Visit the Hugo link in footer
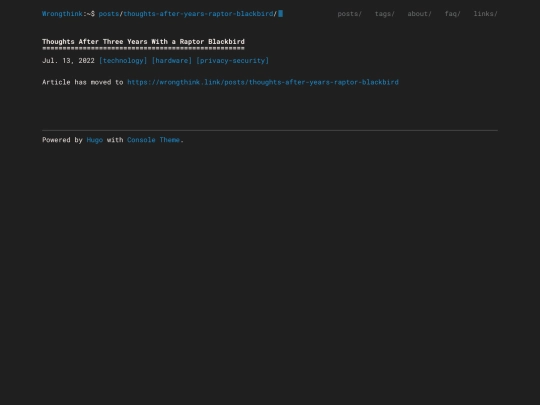The width and height of the screenshot is (540, 405). [95, 140]
